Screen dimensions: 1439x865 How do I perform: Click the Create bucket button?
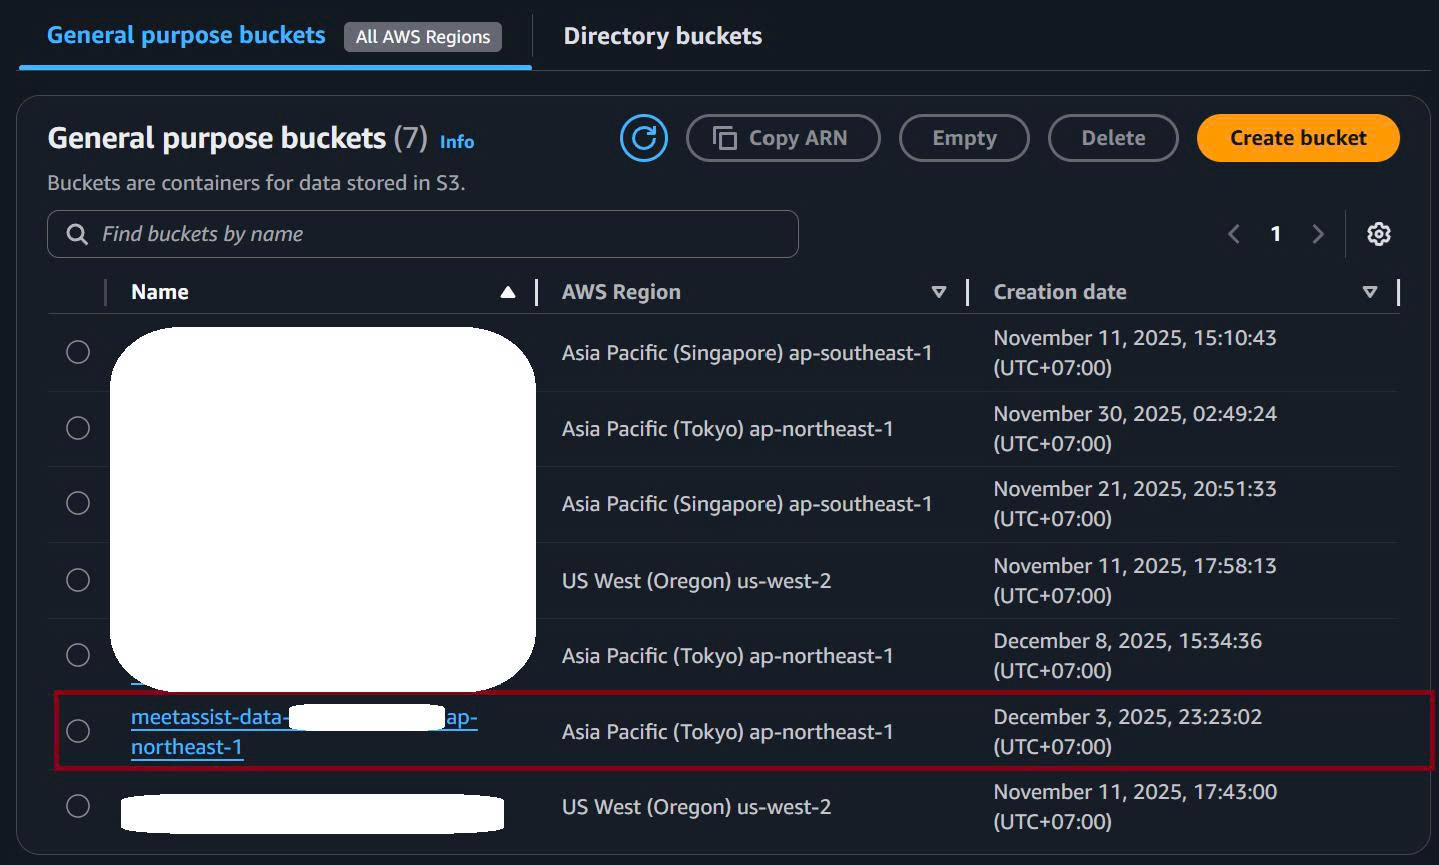(x=1297, y=138)
